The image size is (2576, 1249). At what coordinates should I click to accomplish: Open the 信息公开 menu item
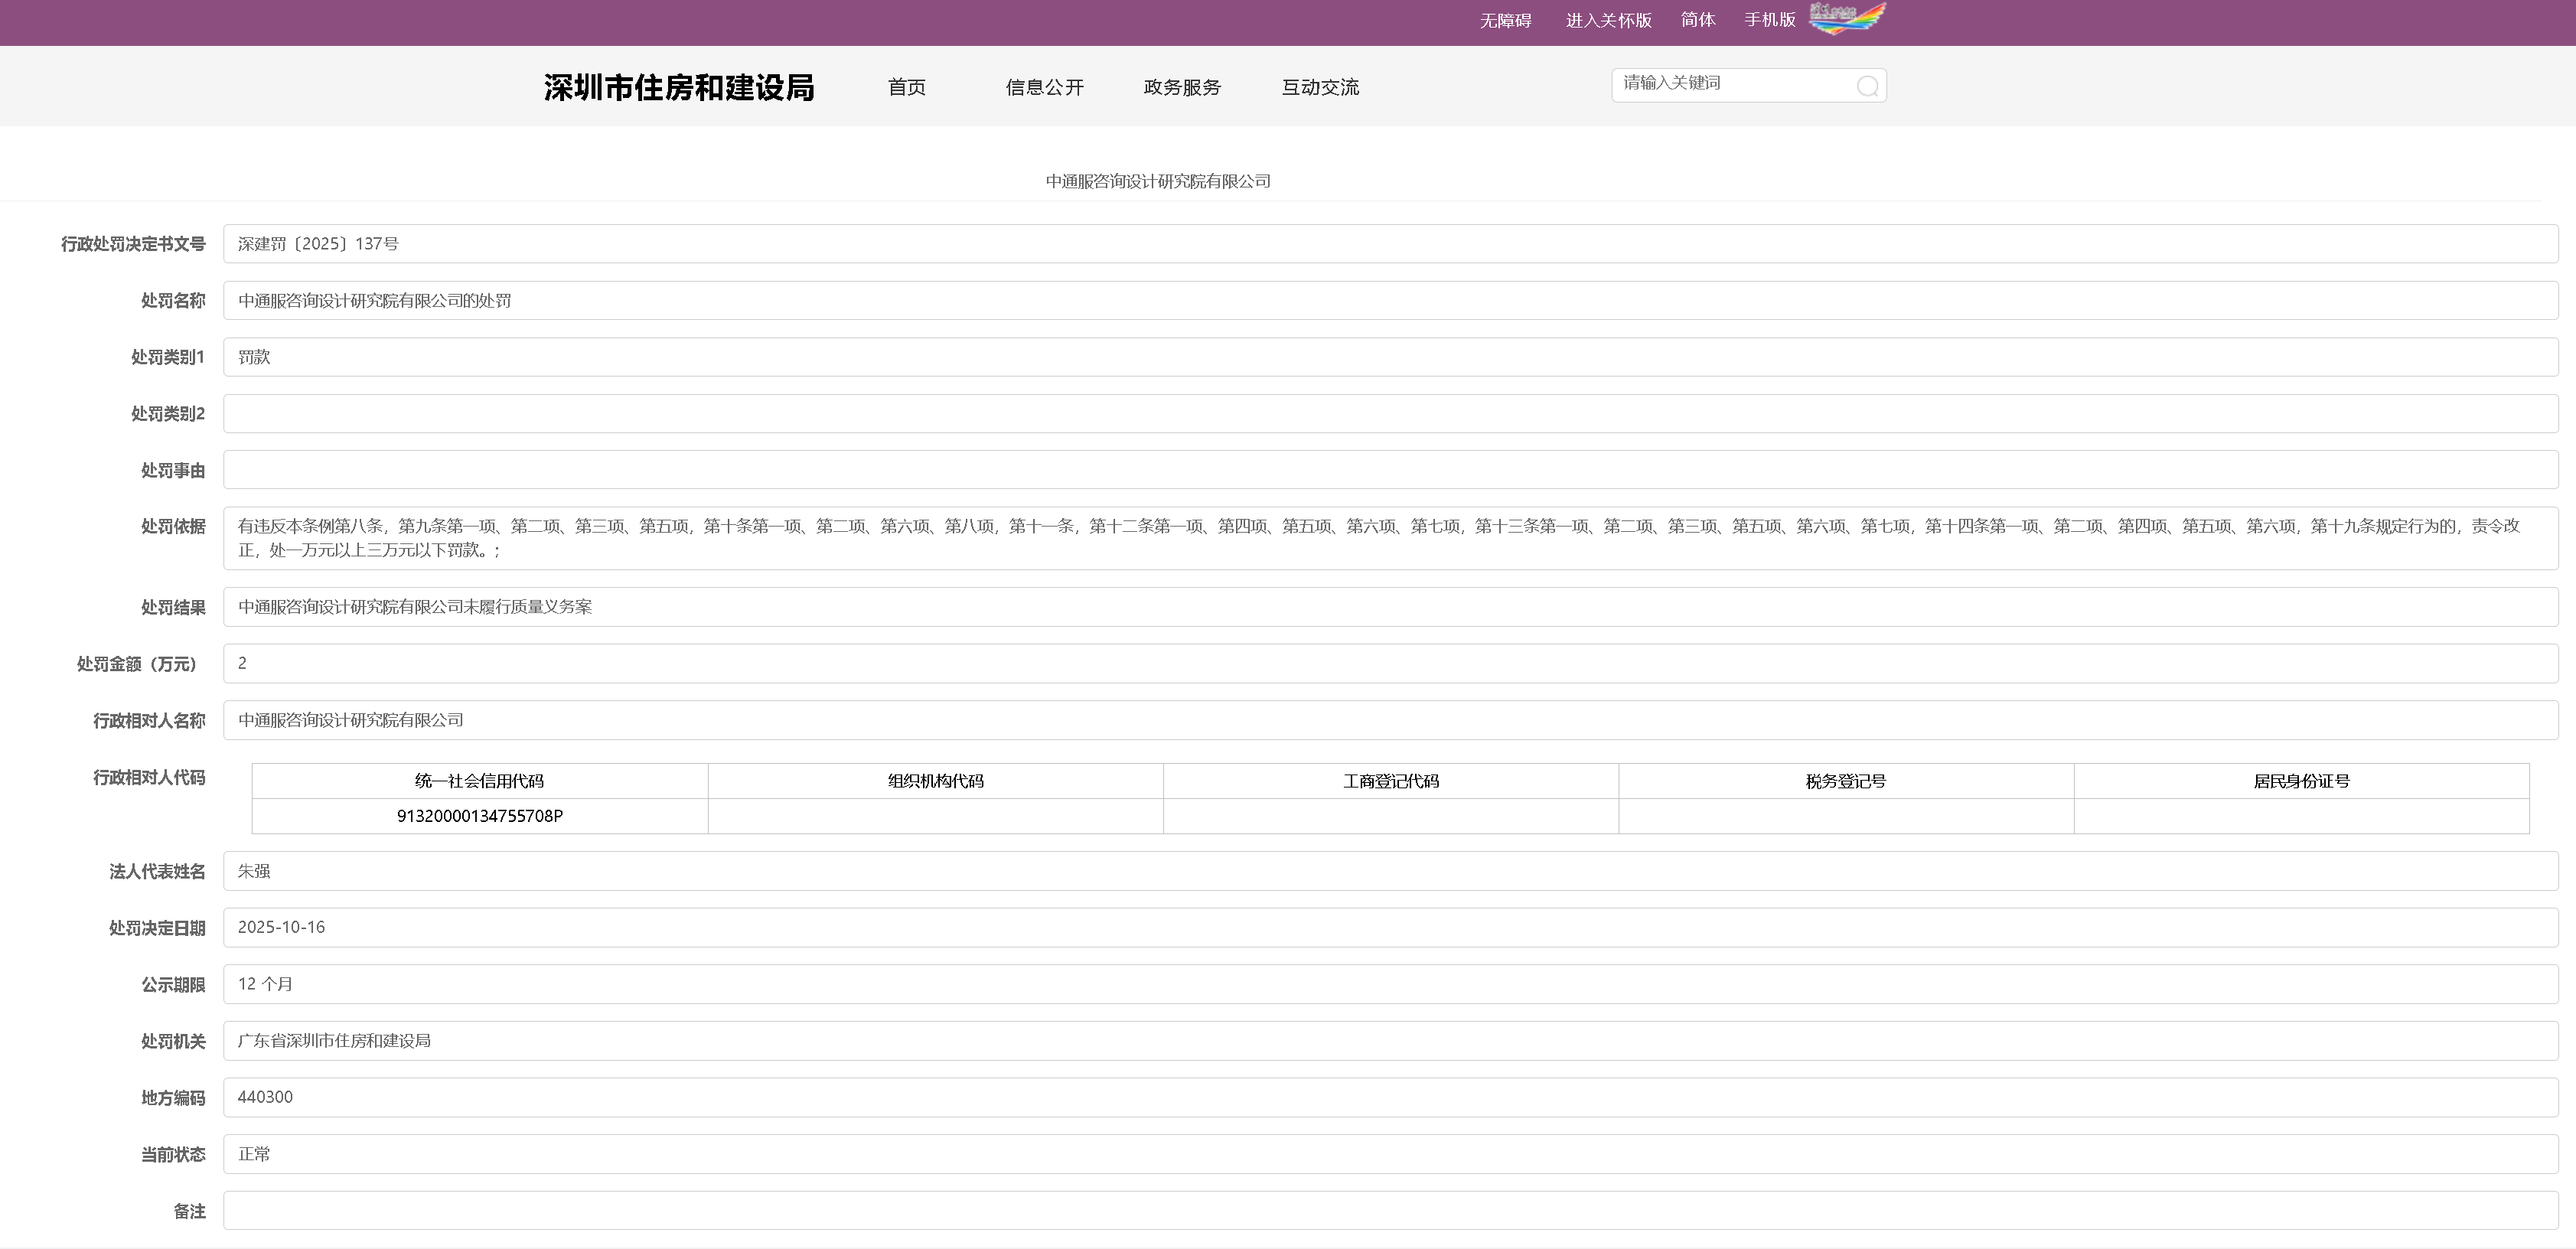click(x=1044, y=87)
